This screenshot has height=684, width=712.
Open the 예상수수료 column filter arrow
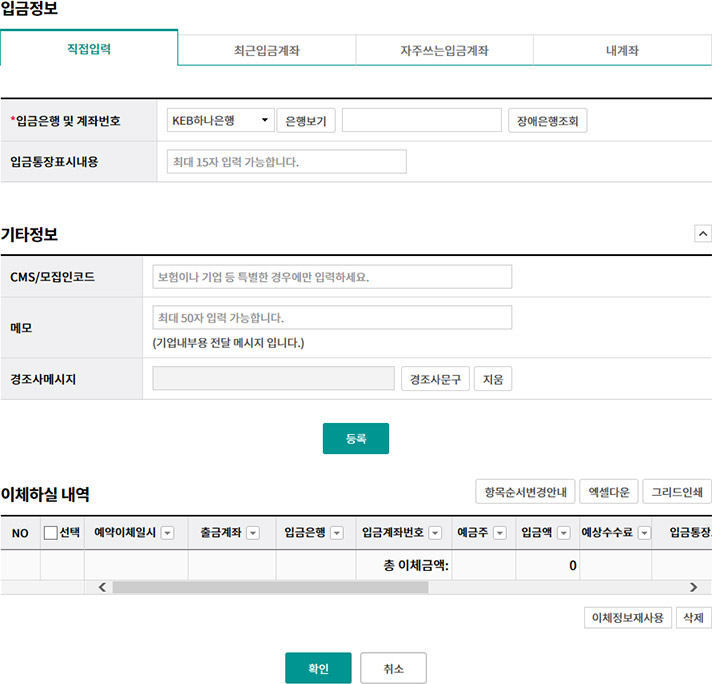tap(643, 533)
